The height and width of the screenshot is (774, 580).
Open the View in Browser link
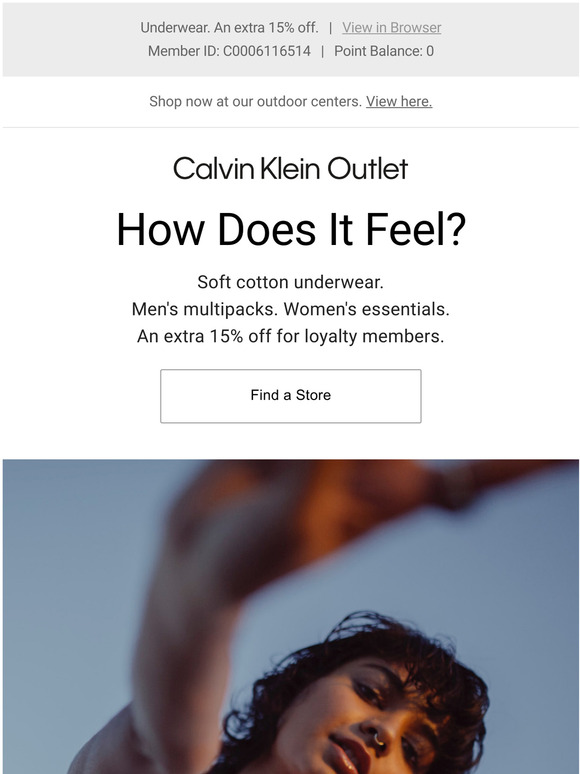tap(391, 28)
